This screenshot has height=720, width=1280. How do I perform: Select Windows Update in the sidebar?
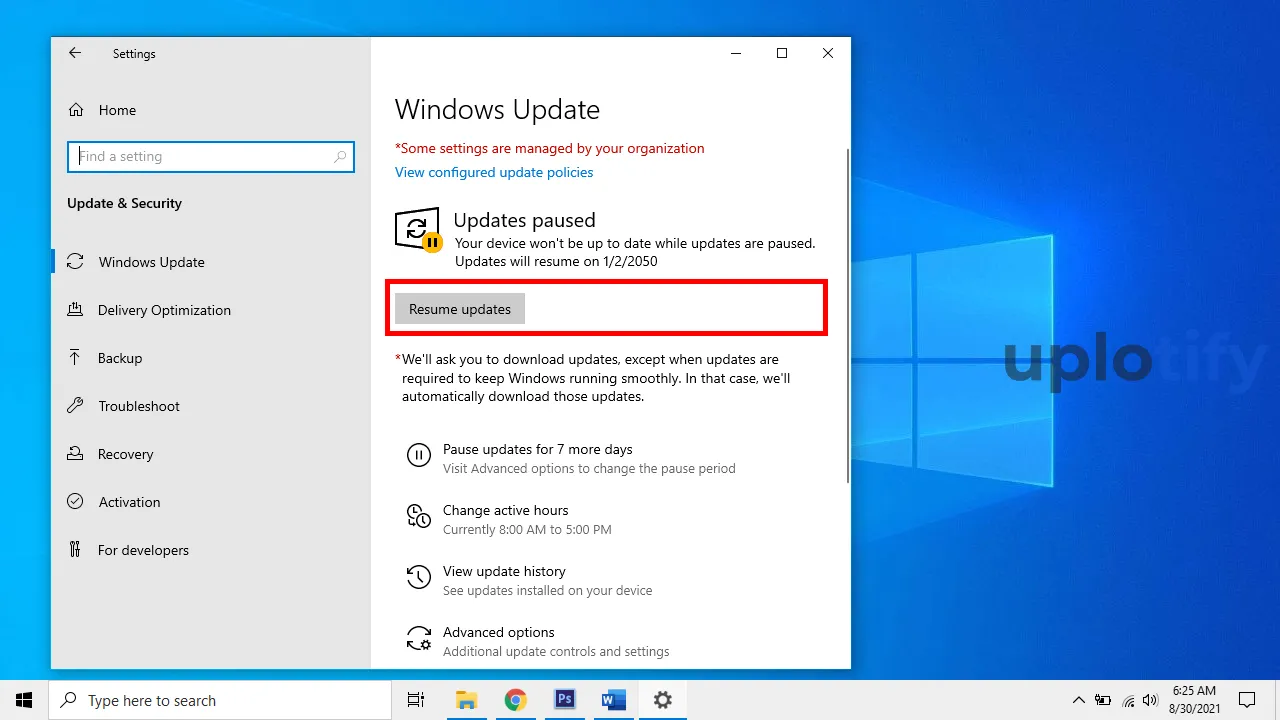151,262
